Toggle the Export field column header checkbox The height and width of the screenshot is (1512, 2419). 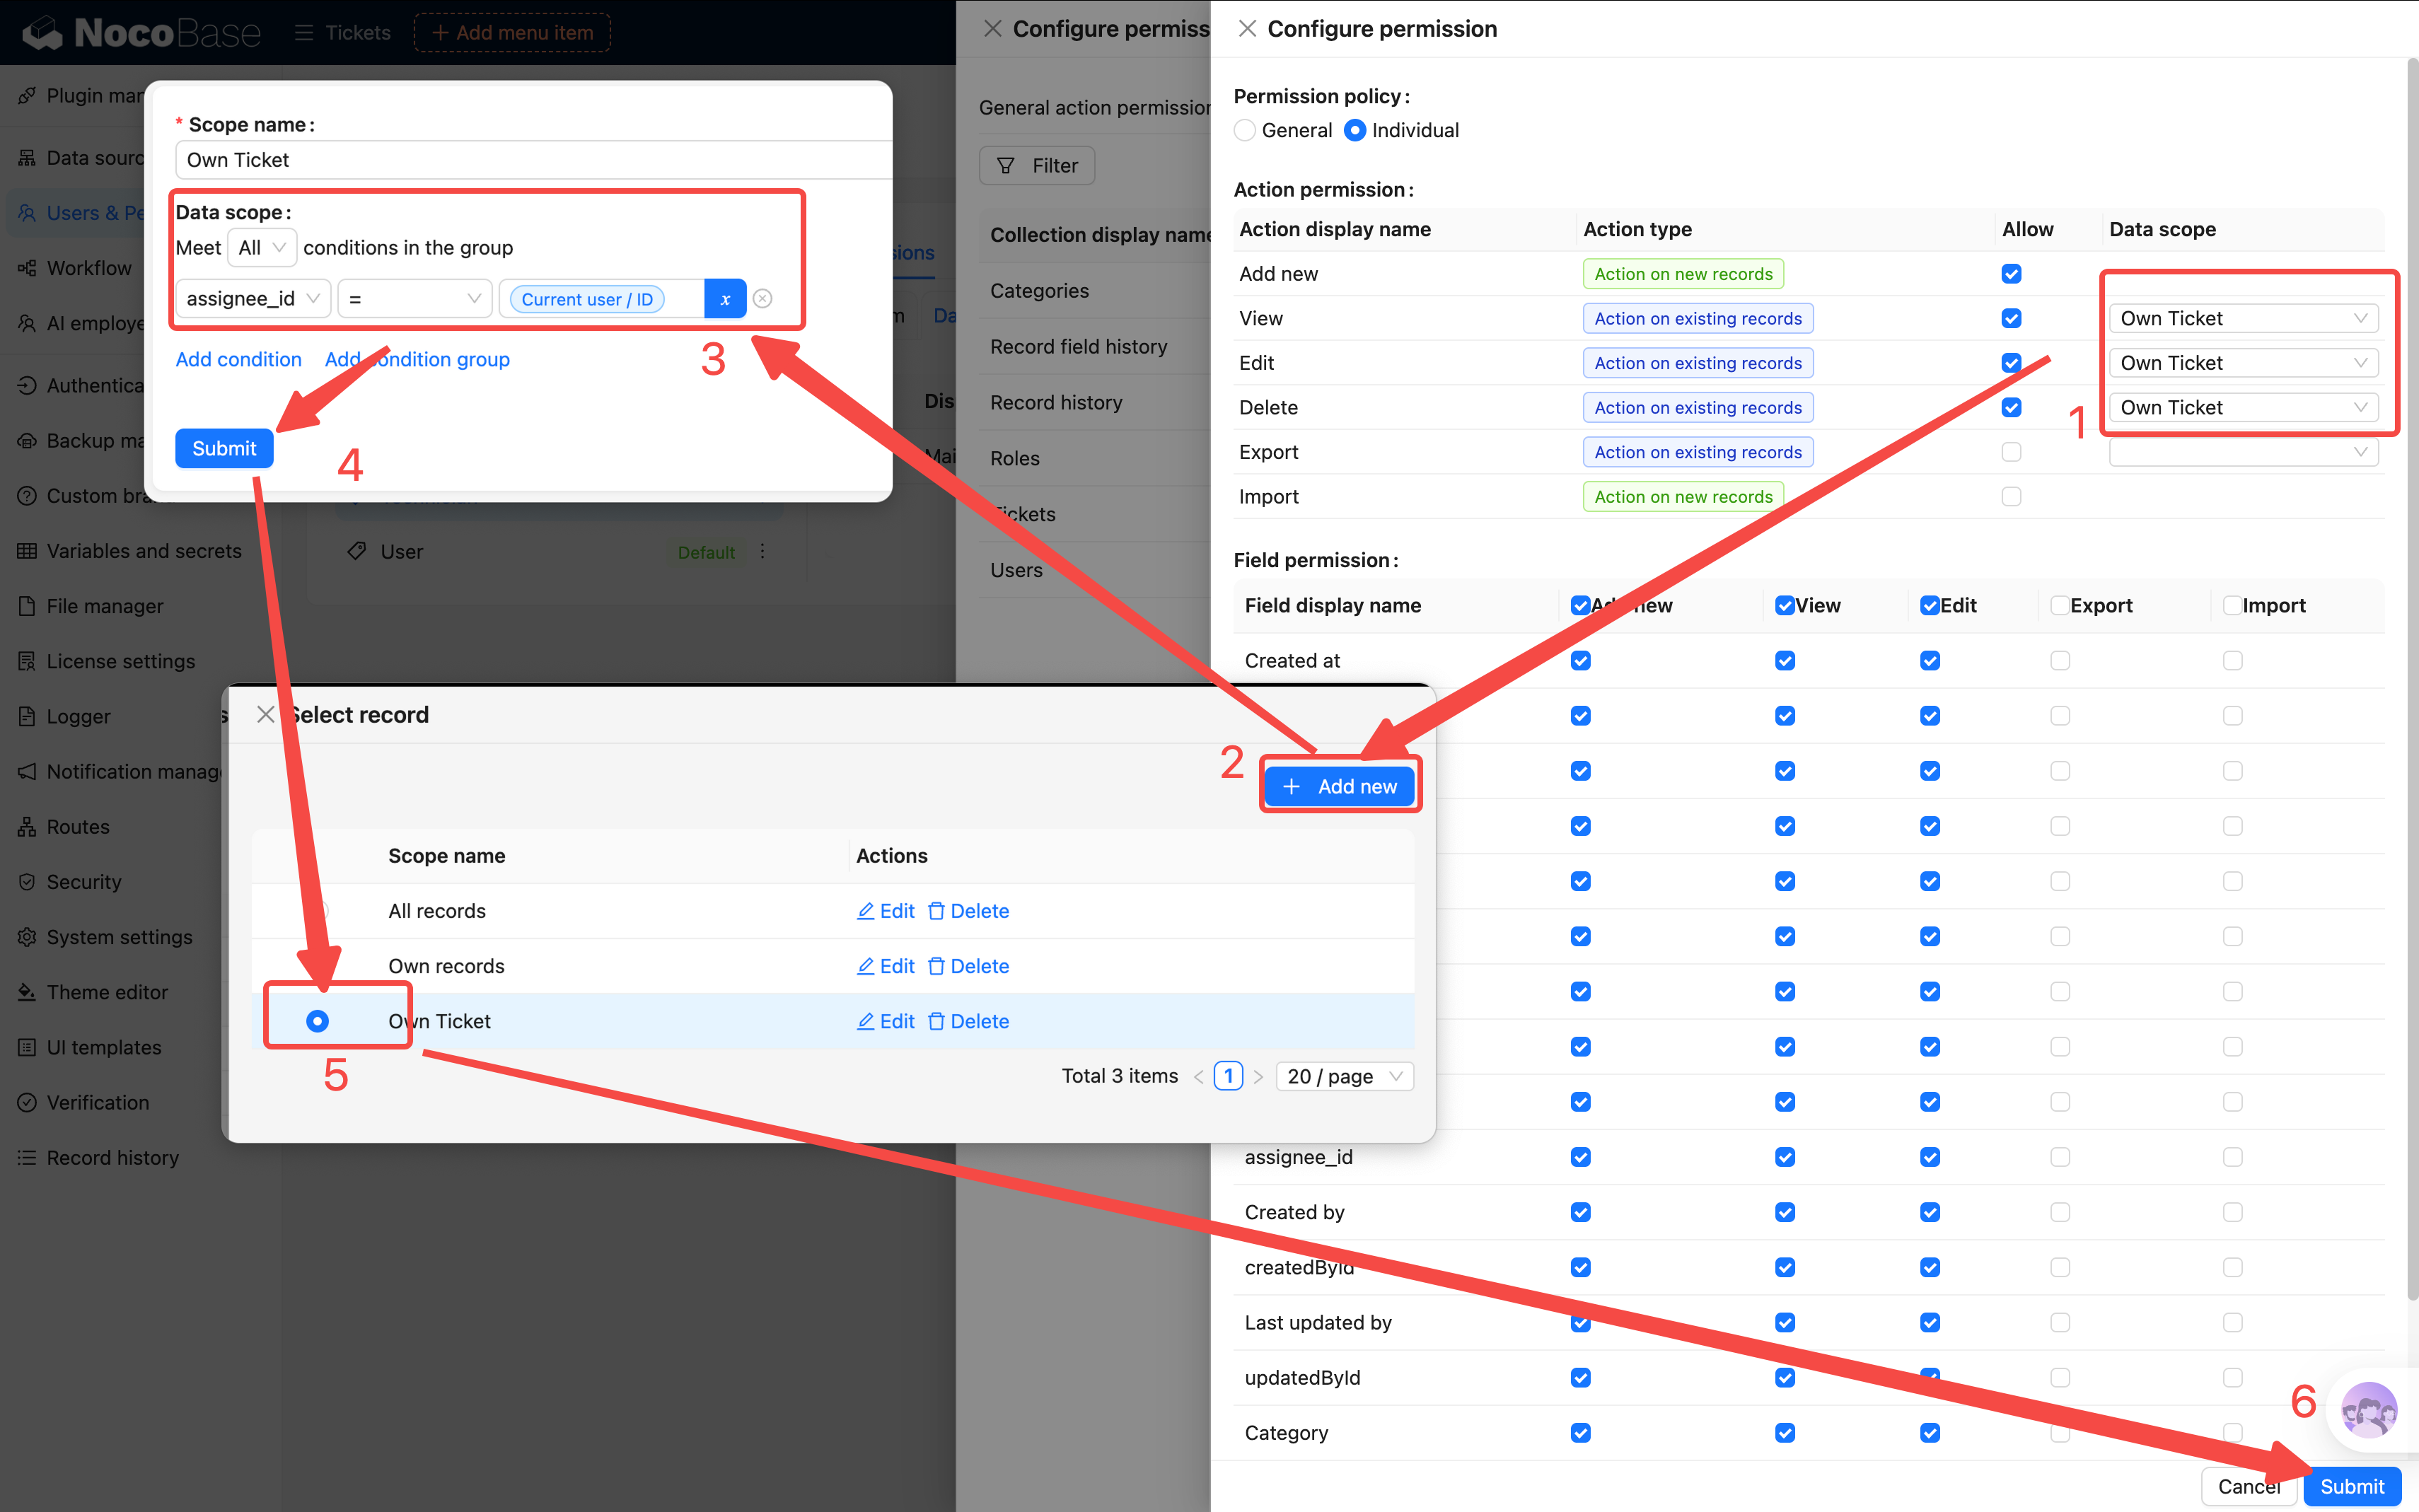pyautogui.click(x=2059, y=606)
